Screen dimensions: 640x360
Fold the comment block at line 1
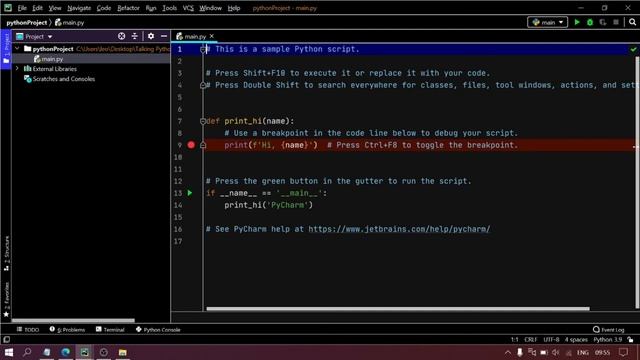[x=203, y=49]
